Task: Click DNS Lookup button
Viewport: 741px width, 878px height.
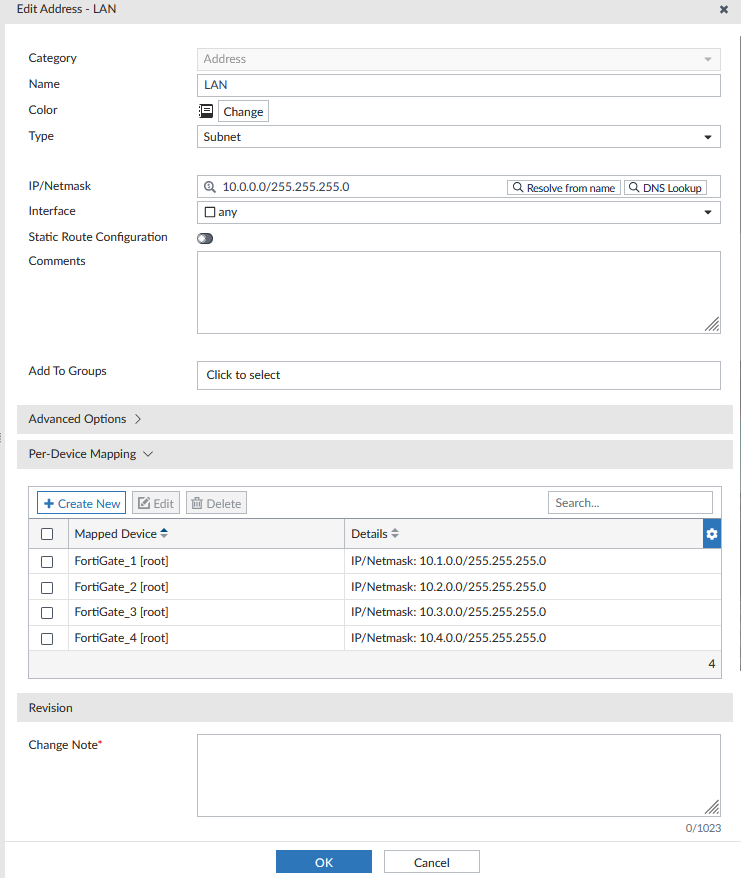Action: coord(665,187)
